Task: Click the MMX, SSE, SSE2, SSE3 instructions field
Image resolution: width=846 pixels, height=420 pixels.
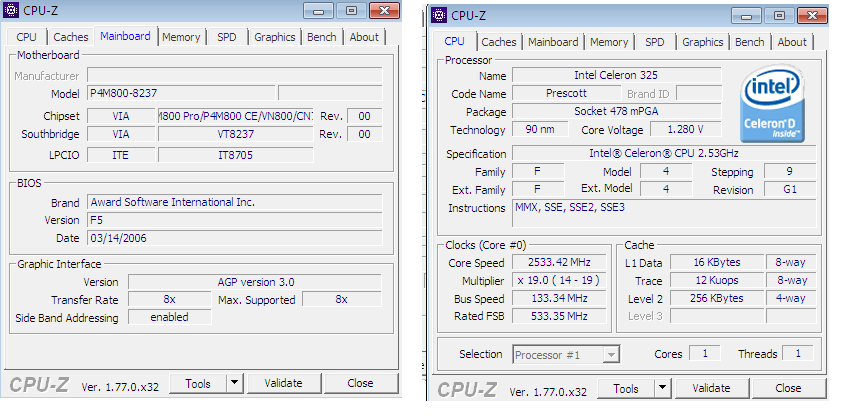Action: 664,214
